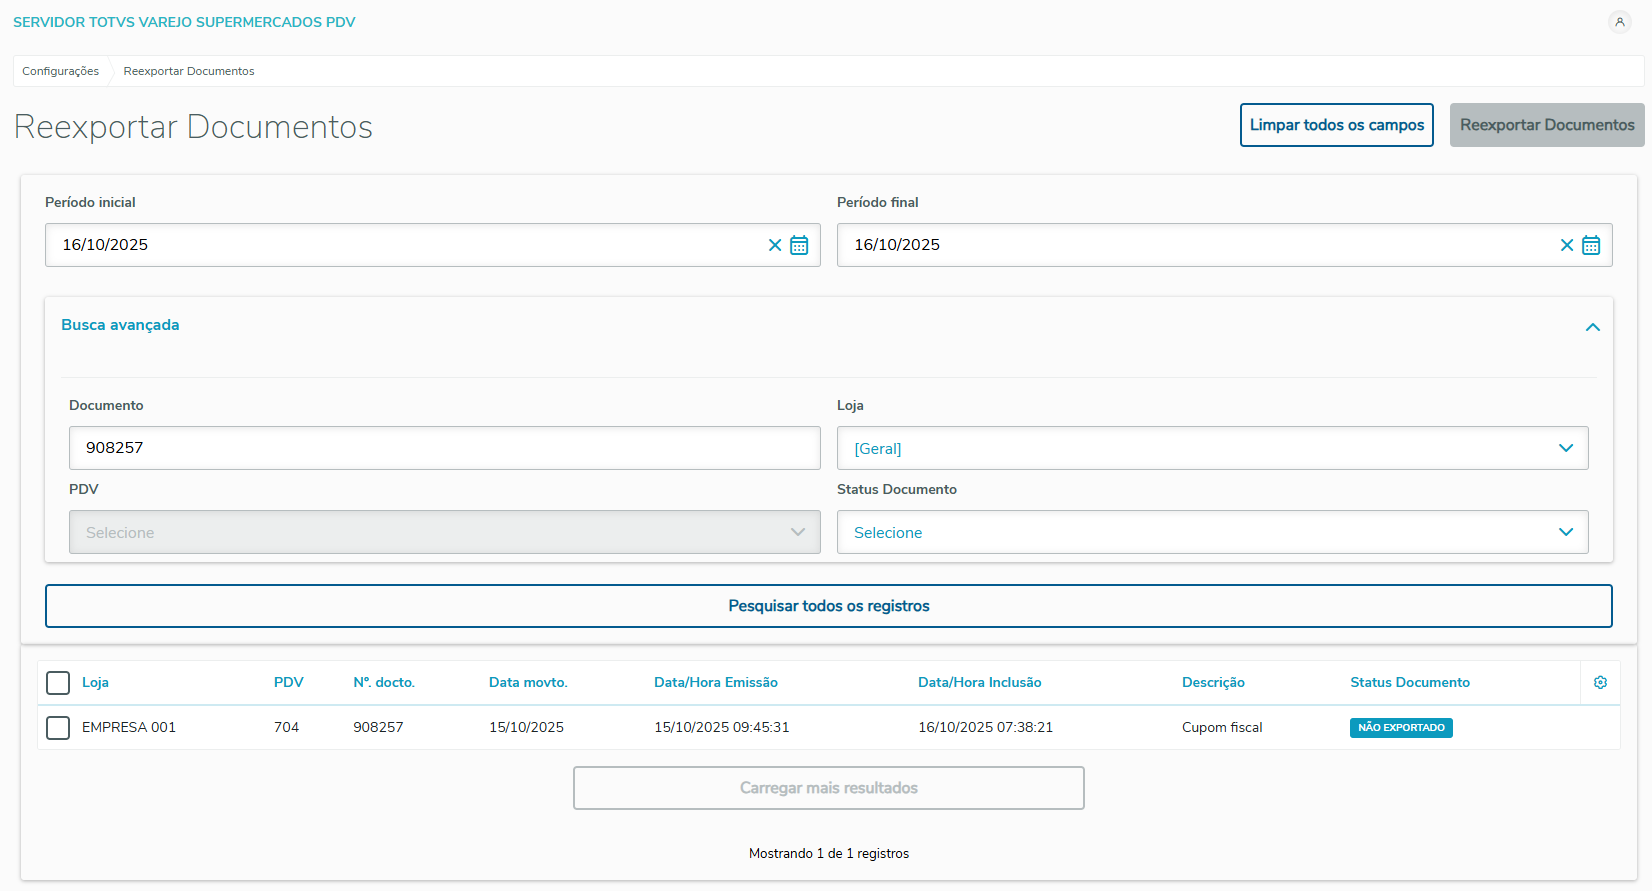Screen dimensions: 1652x891
Task: Check the EMPRESA 001 row checkbox
Action: tap(58, 728)
